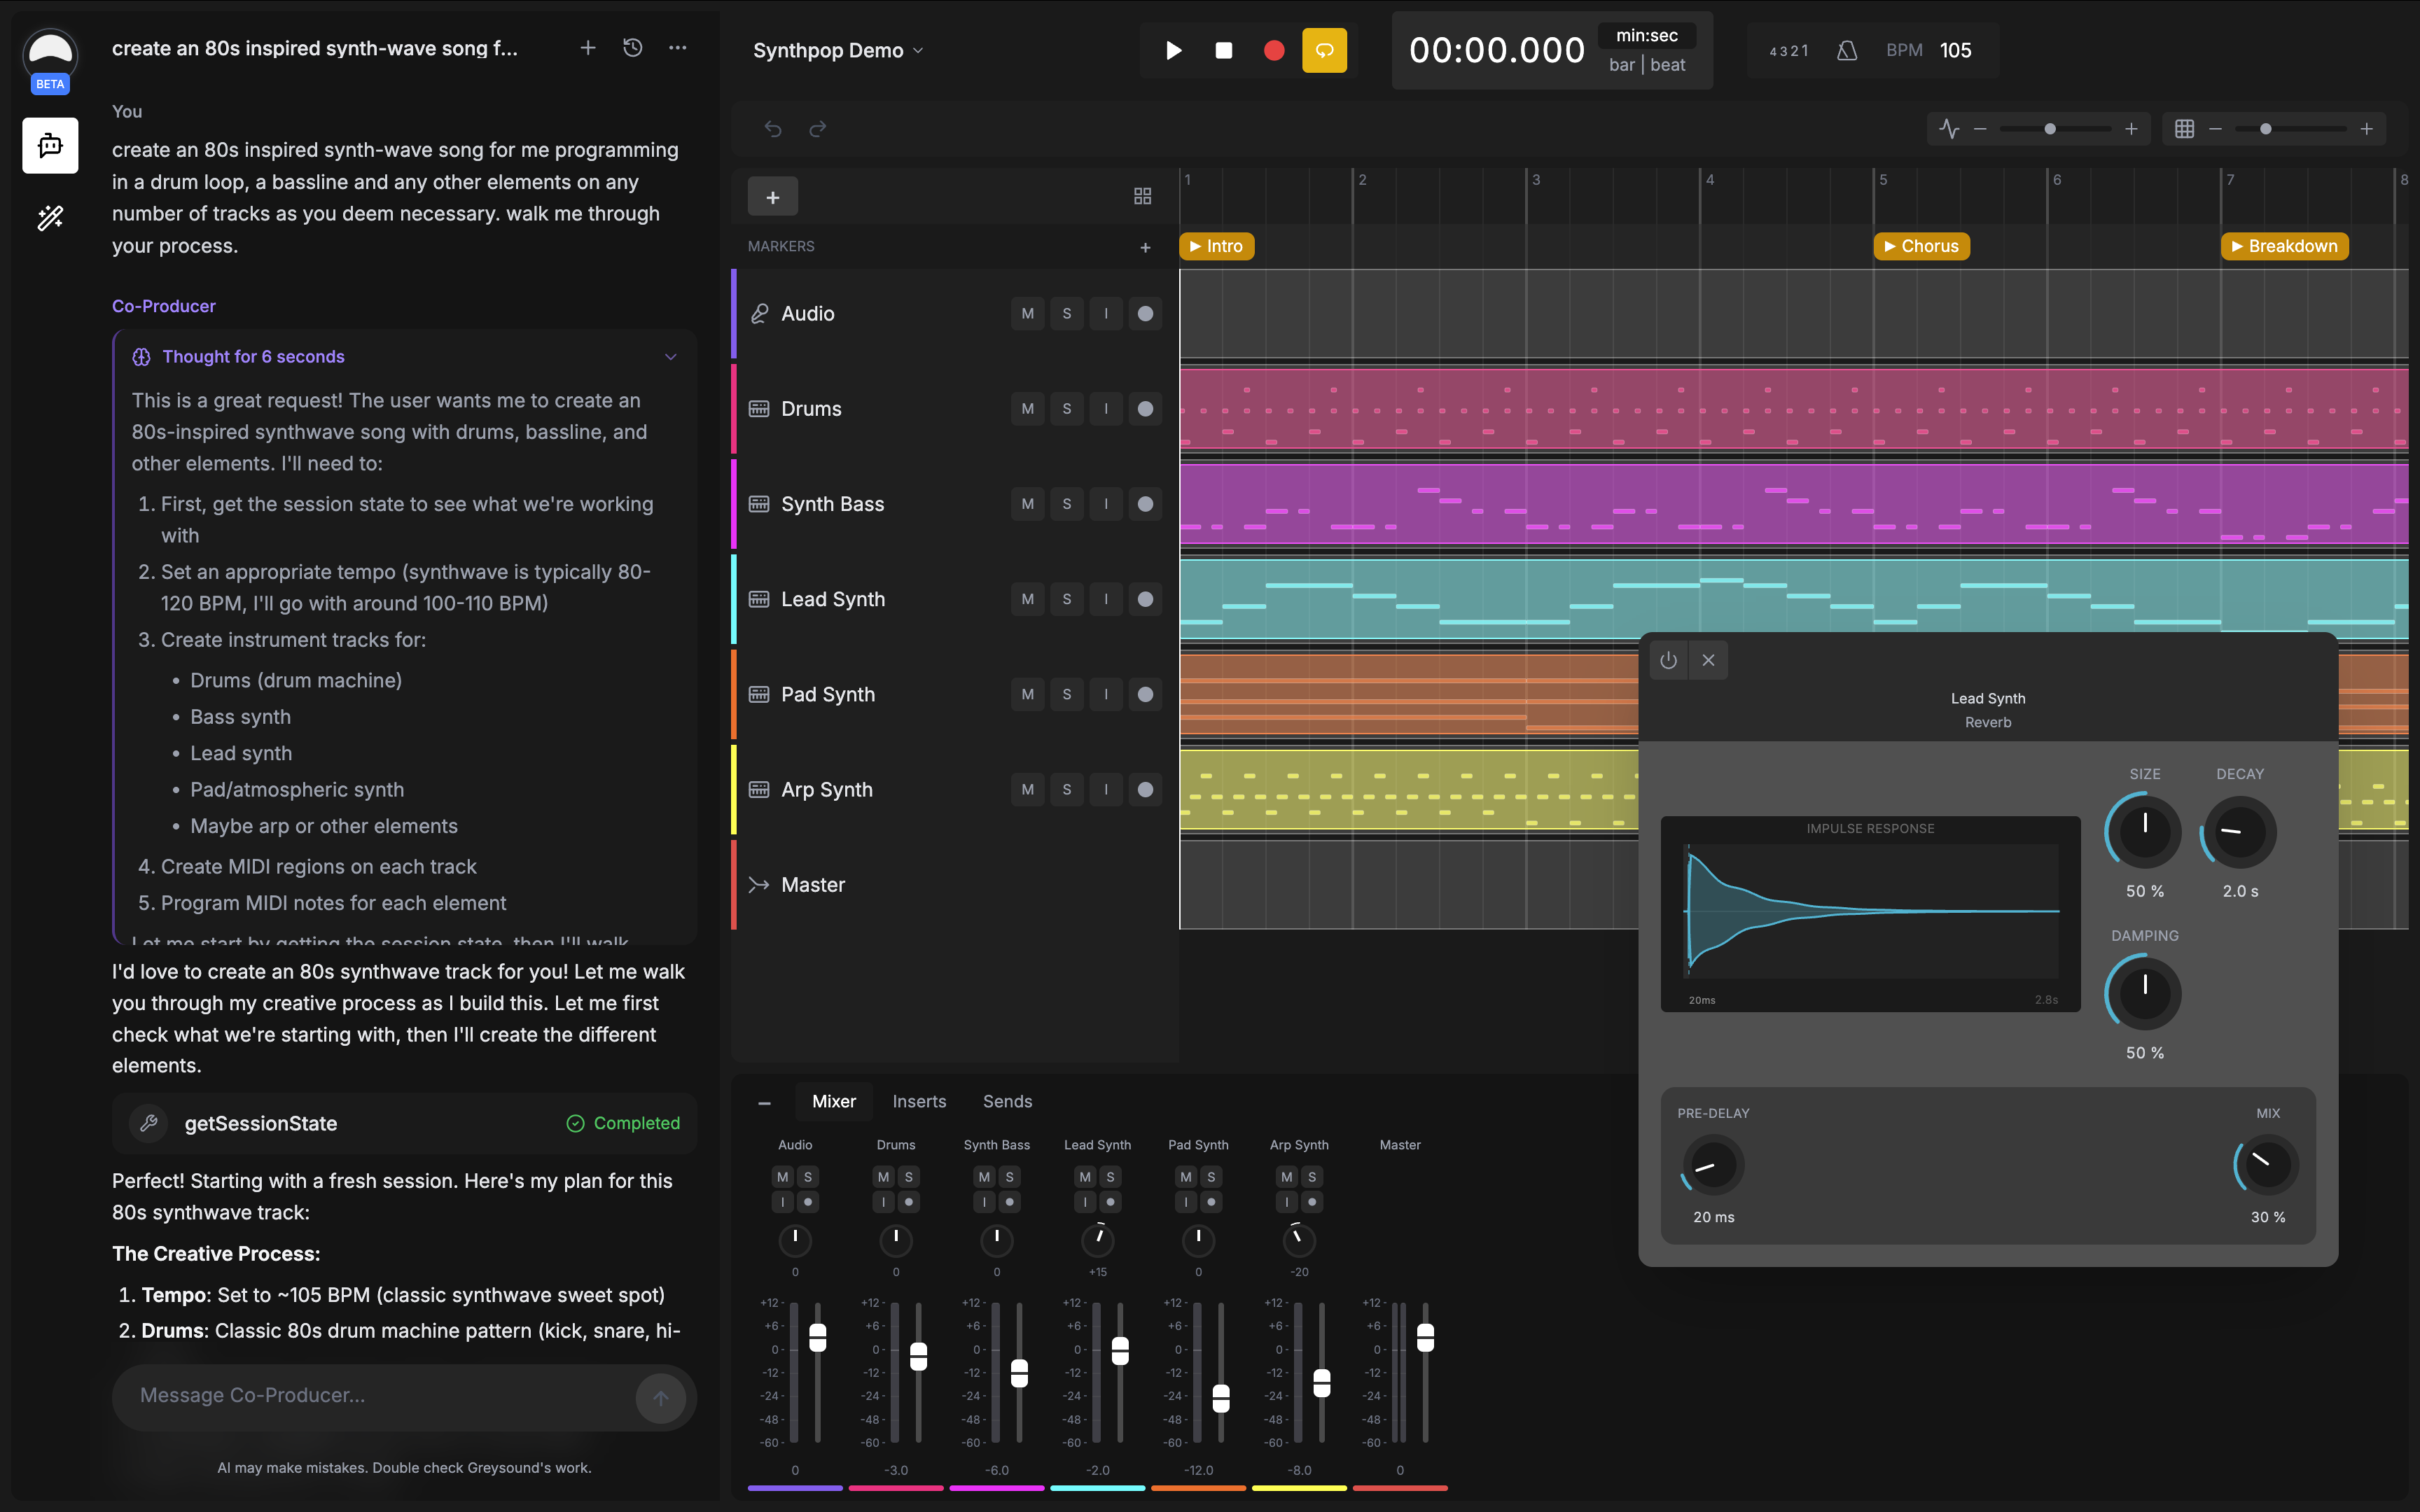Undo the last action

click(x=773, y=128)
